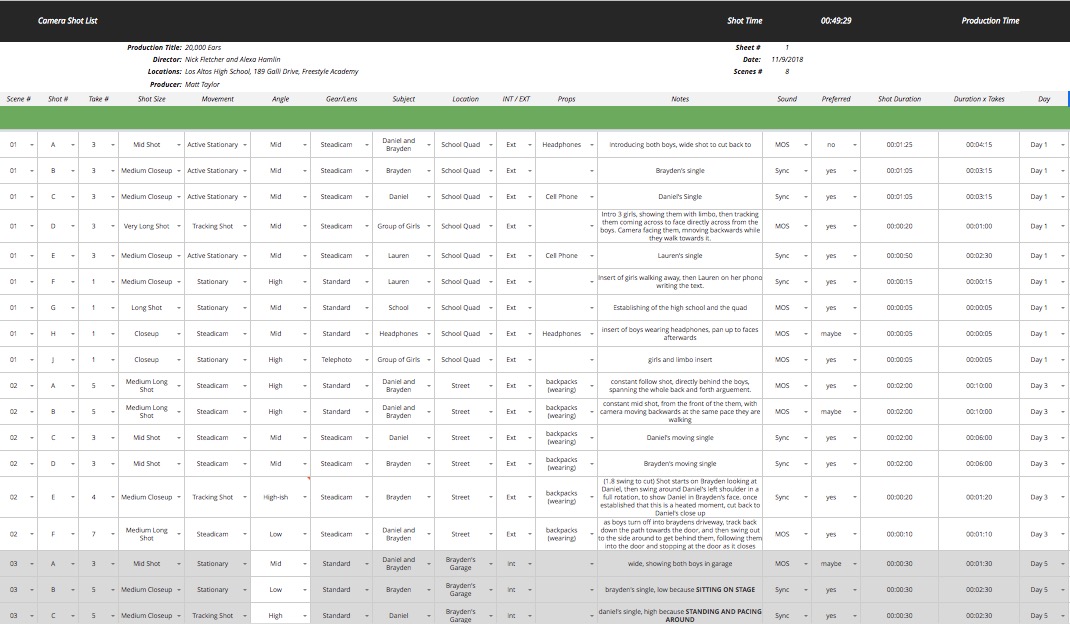Expand Props dropdown with Cell Phone for Daniel
Screen dimensions: 1070x626
pyautogui.click(x=592, y=197)
